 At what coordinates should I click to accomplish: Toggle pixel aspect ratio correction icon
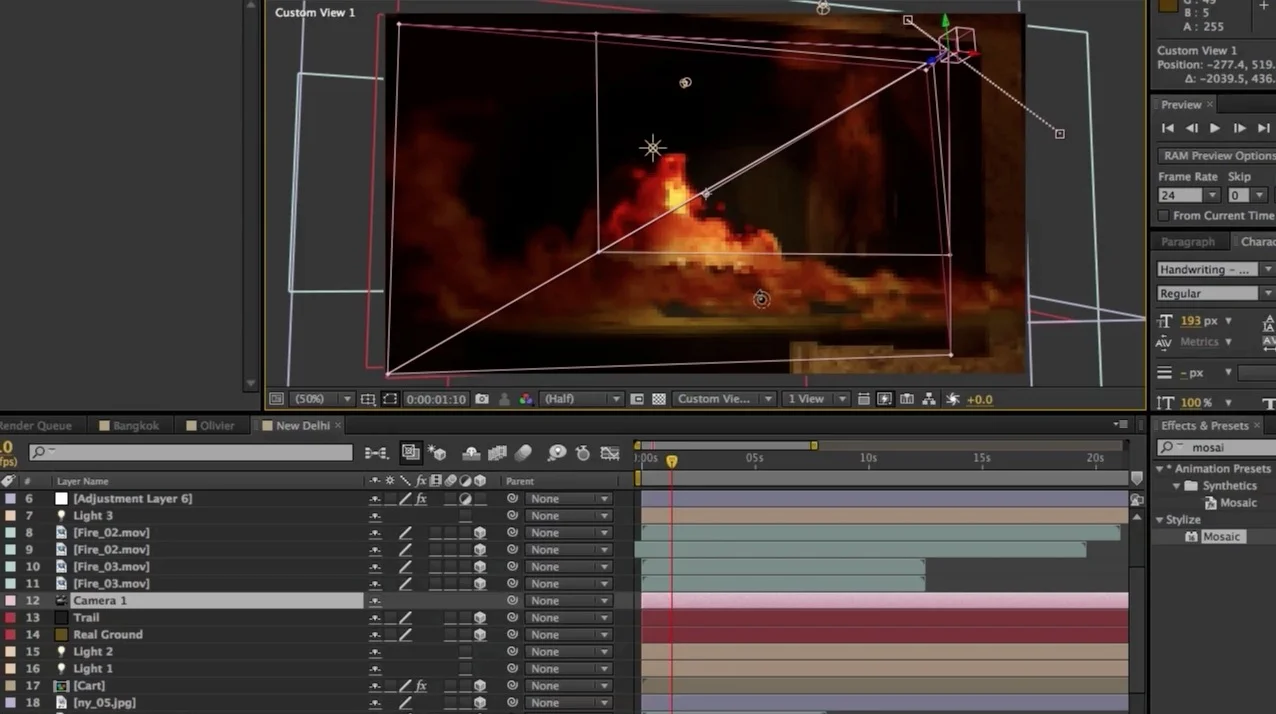[864, 399]
